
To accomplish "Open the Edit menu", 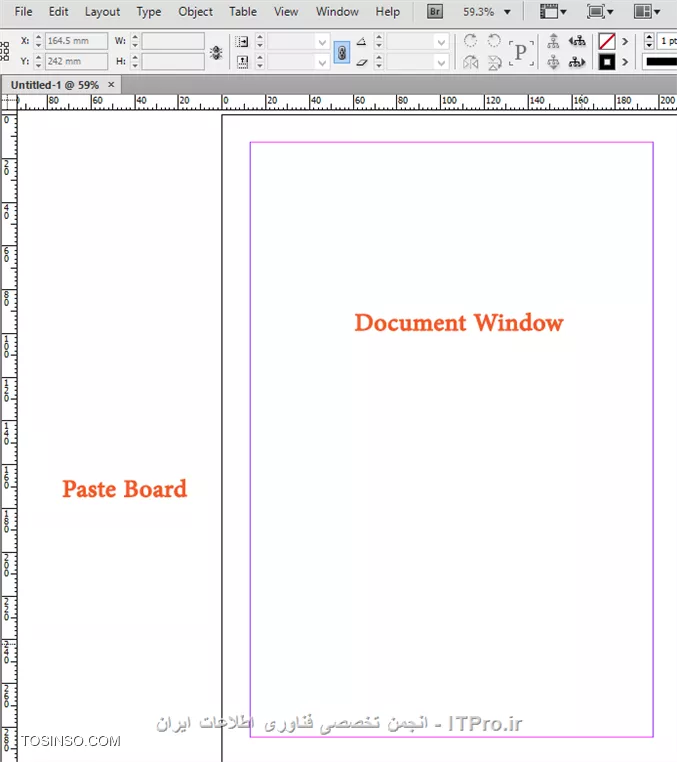I will coord(58,12).
